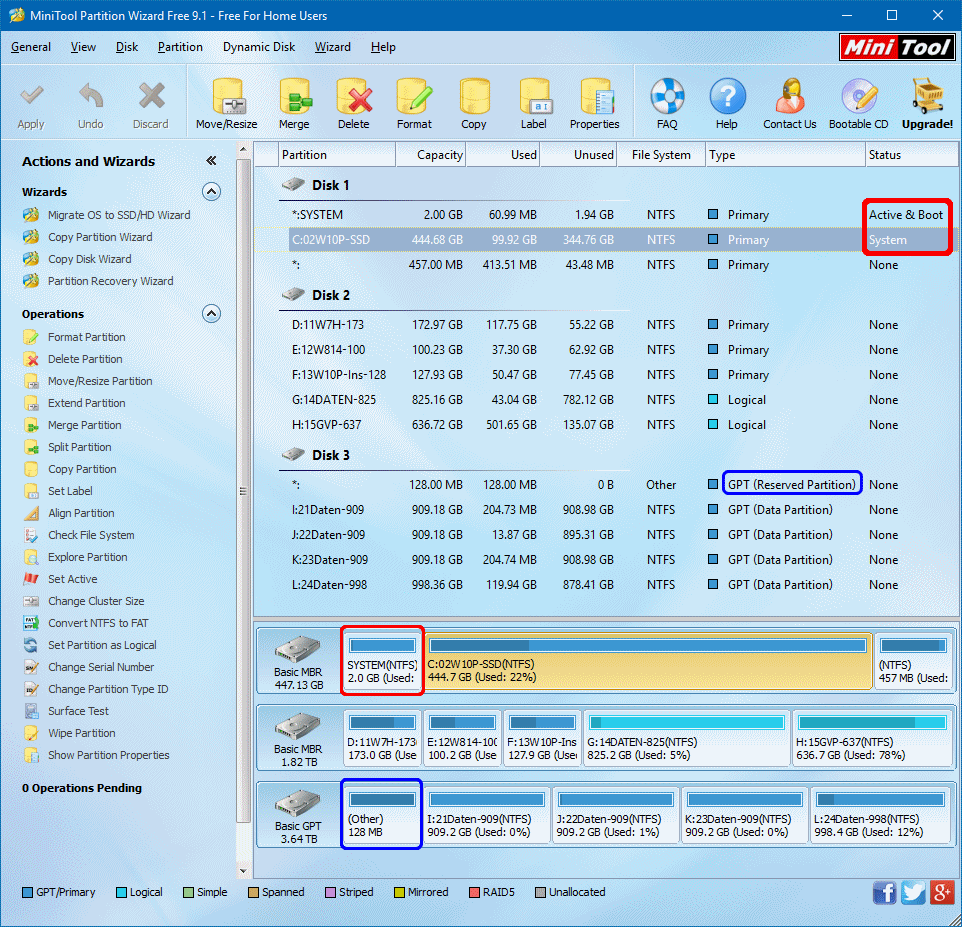The height and width of the screenshot is (927, 962).
Task: Open the Wizard menu
Action: [332, 47]
